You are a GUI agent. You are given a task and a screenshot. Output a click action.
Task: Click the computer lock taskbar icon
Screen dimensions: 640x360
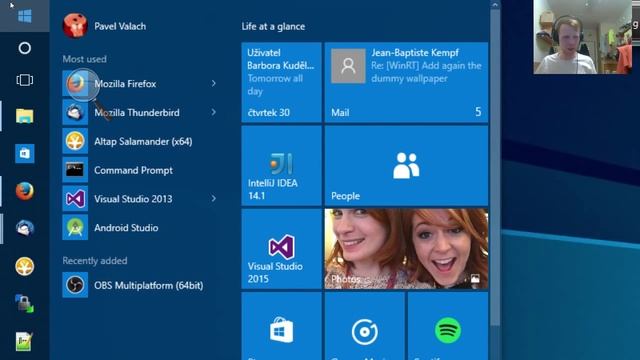tap(24, 304)
